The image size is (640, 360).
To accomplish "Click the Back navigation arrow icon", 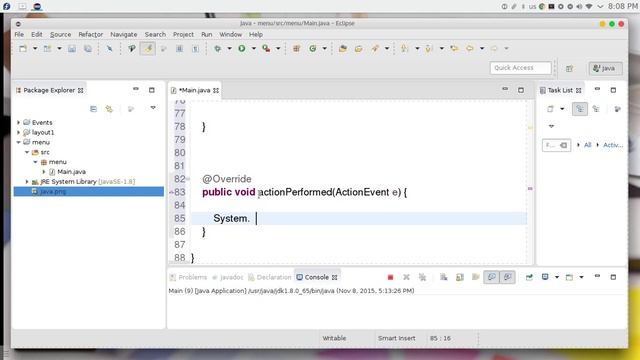I will click(x=470, y=49).
